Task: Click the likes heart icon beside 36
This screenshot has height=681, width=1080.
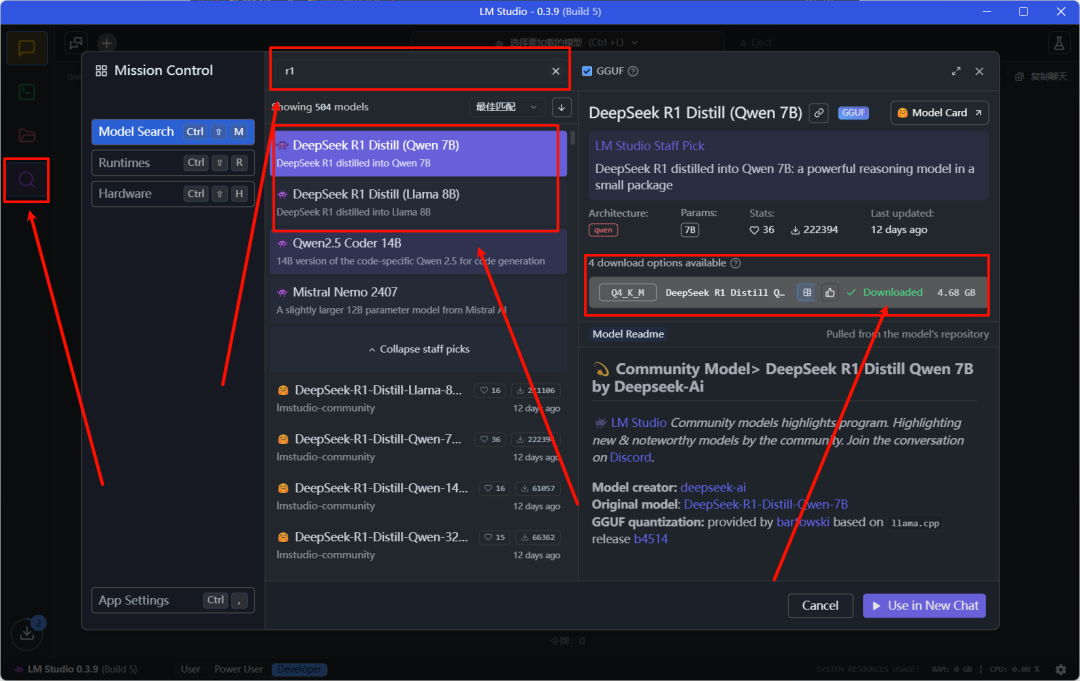Action: [754, 230]
